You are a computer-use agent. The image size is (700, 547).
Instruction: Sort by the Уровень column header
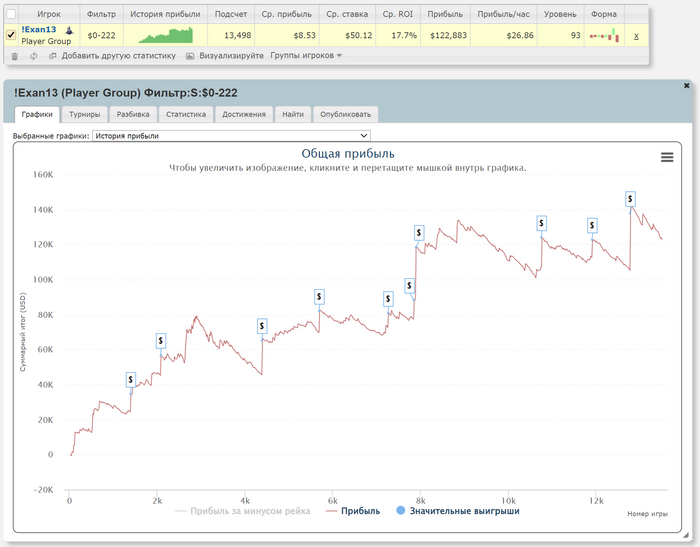(x=560, y=14)
